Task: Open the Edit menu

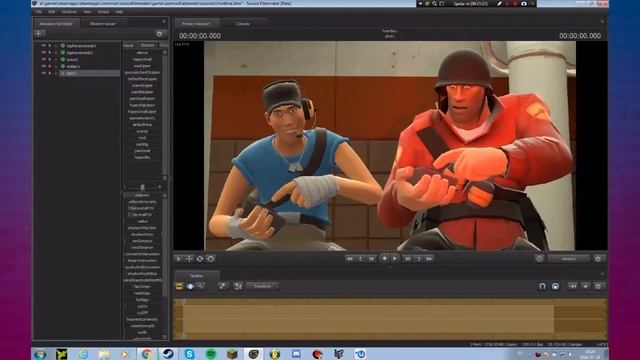Action: point(51,12)
